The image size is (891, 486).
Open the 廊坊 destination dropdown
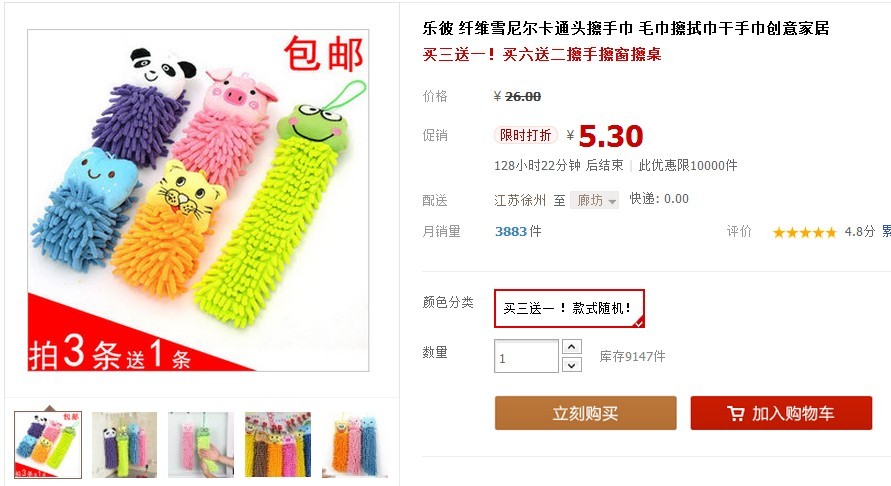click(x=594, y=200)
